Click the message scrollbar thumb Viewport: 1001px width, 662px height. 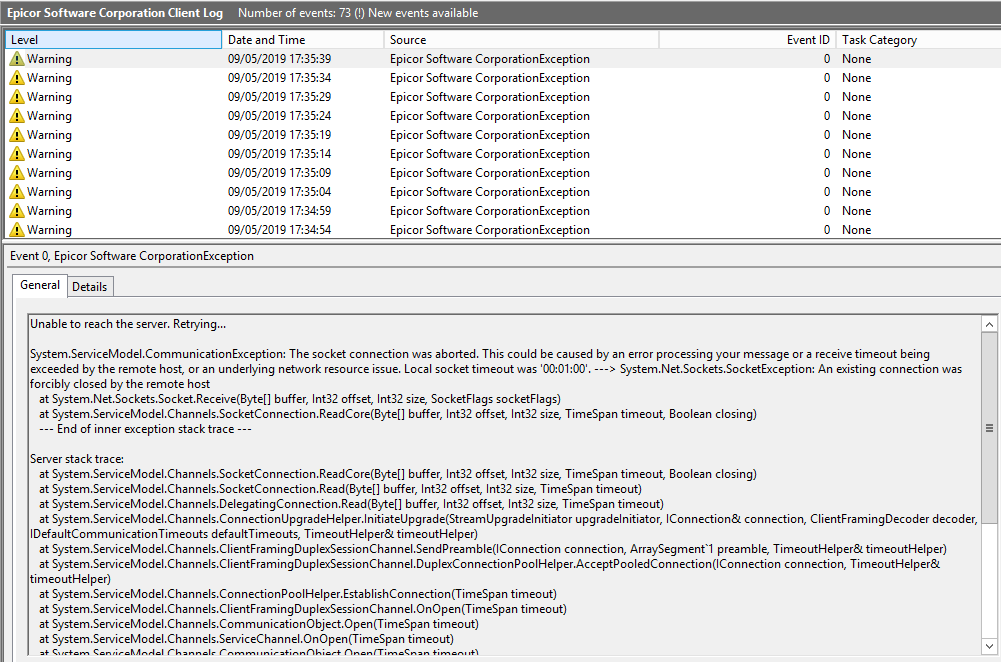click(989, 428)
